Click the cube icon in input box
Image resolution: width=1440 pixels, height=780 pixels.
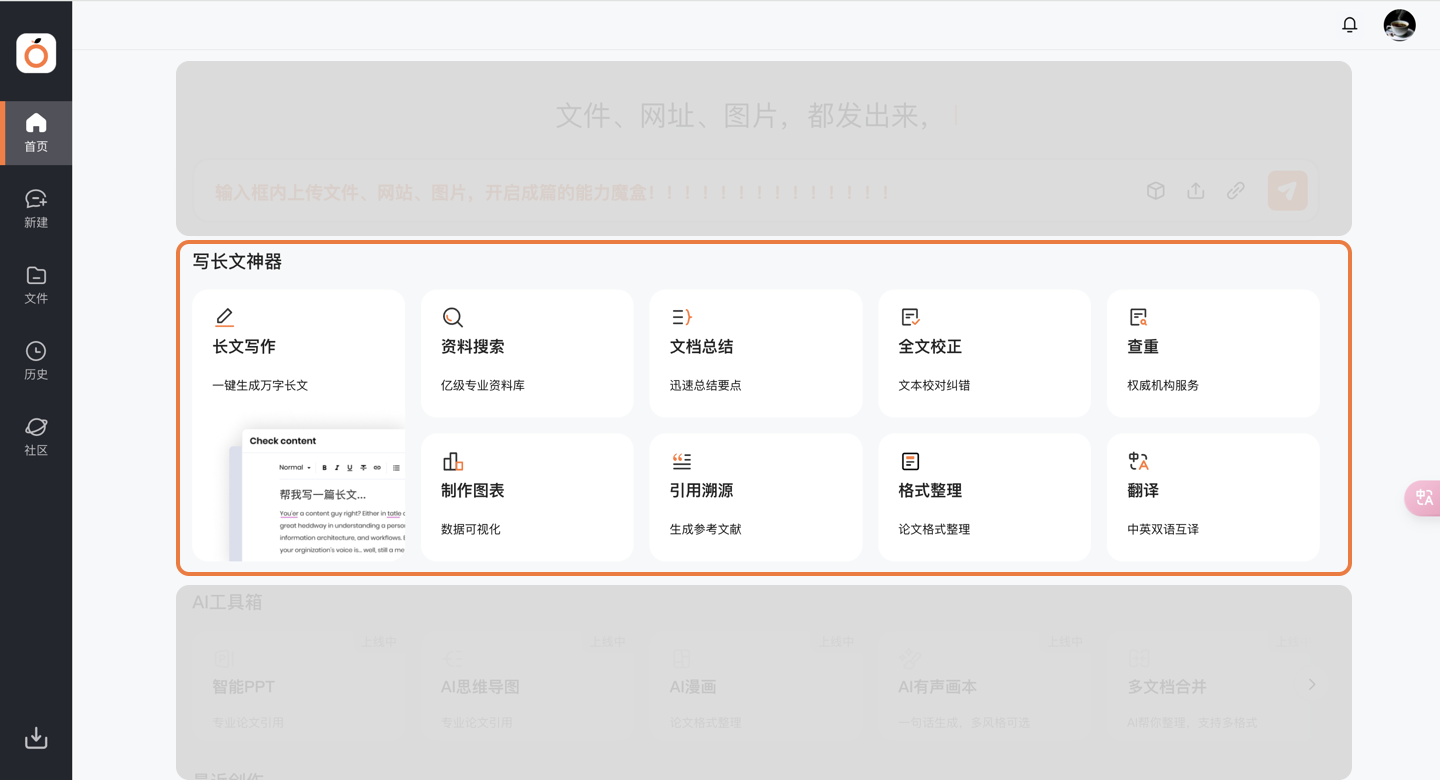tap(1155, 190)
